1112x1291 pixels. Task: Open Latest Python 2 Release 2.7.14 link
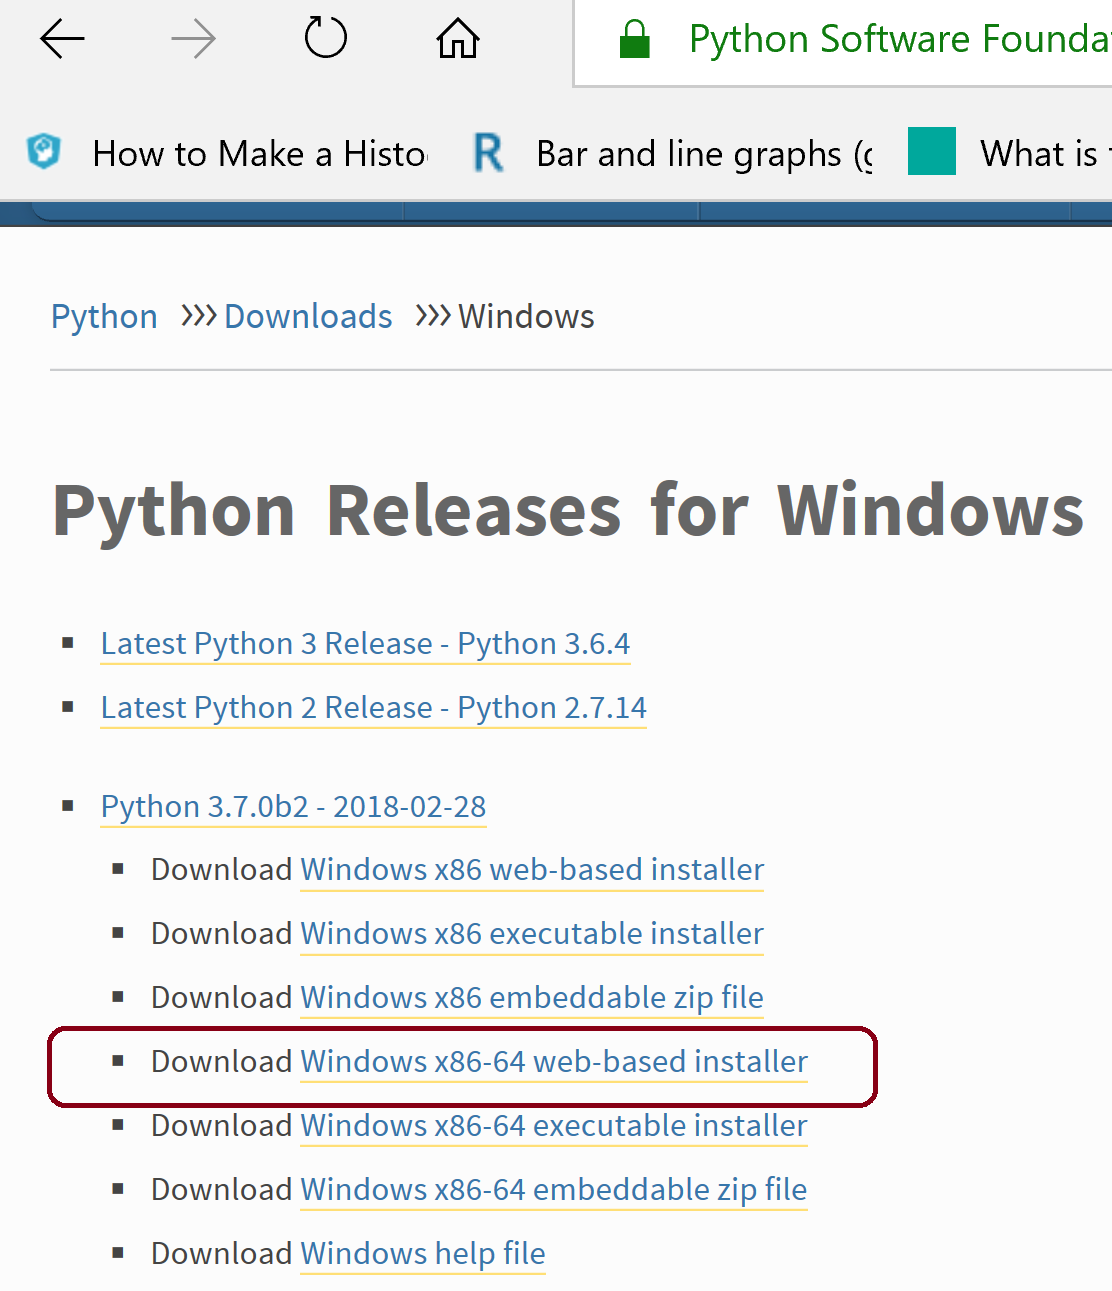[373, 708]
